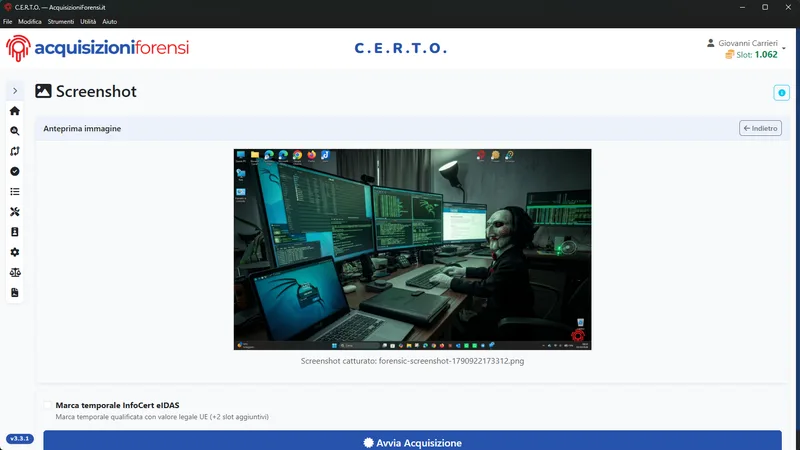Click the 'Marca temporale qualificata' description text
800x450 pixels.
click(162, 417)
